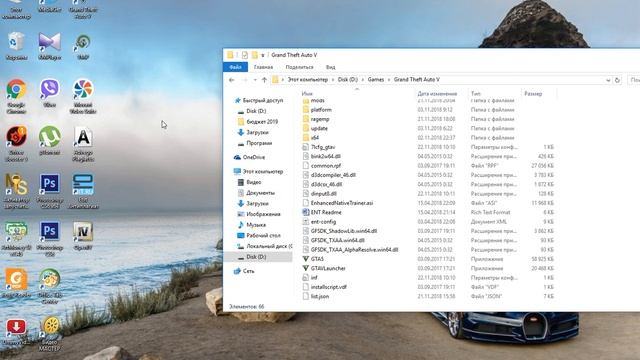
Task: Select the installscript.vdf file
Action: [324, 287]
